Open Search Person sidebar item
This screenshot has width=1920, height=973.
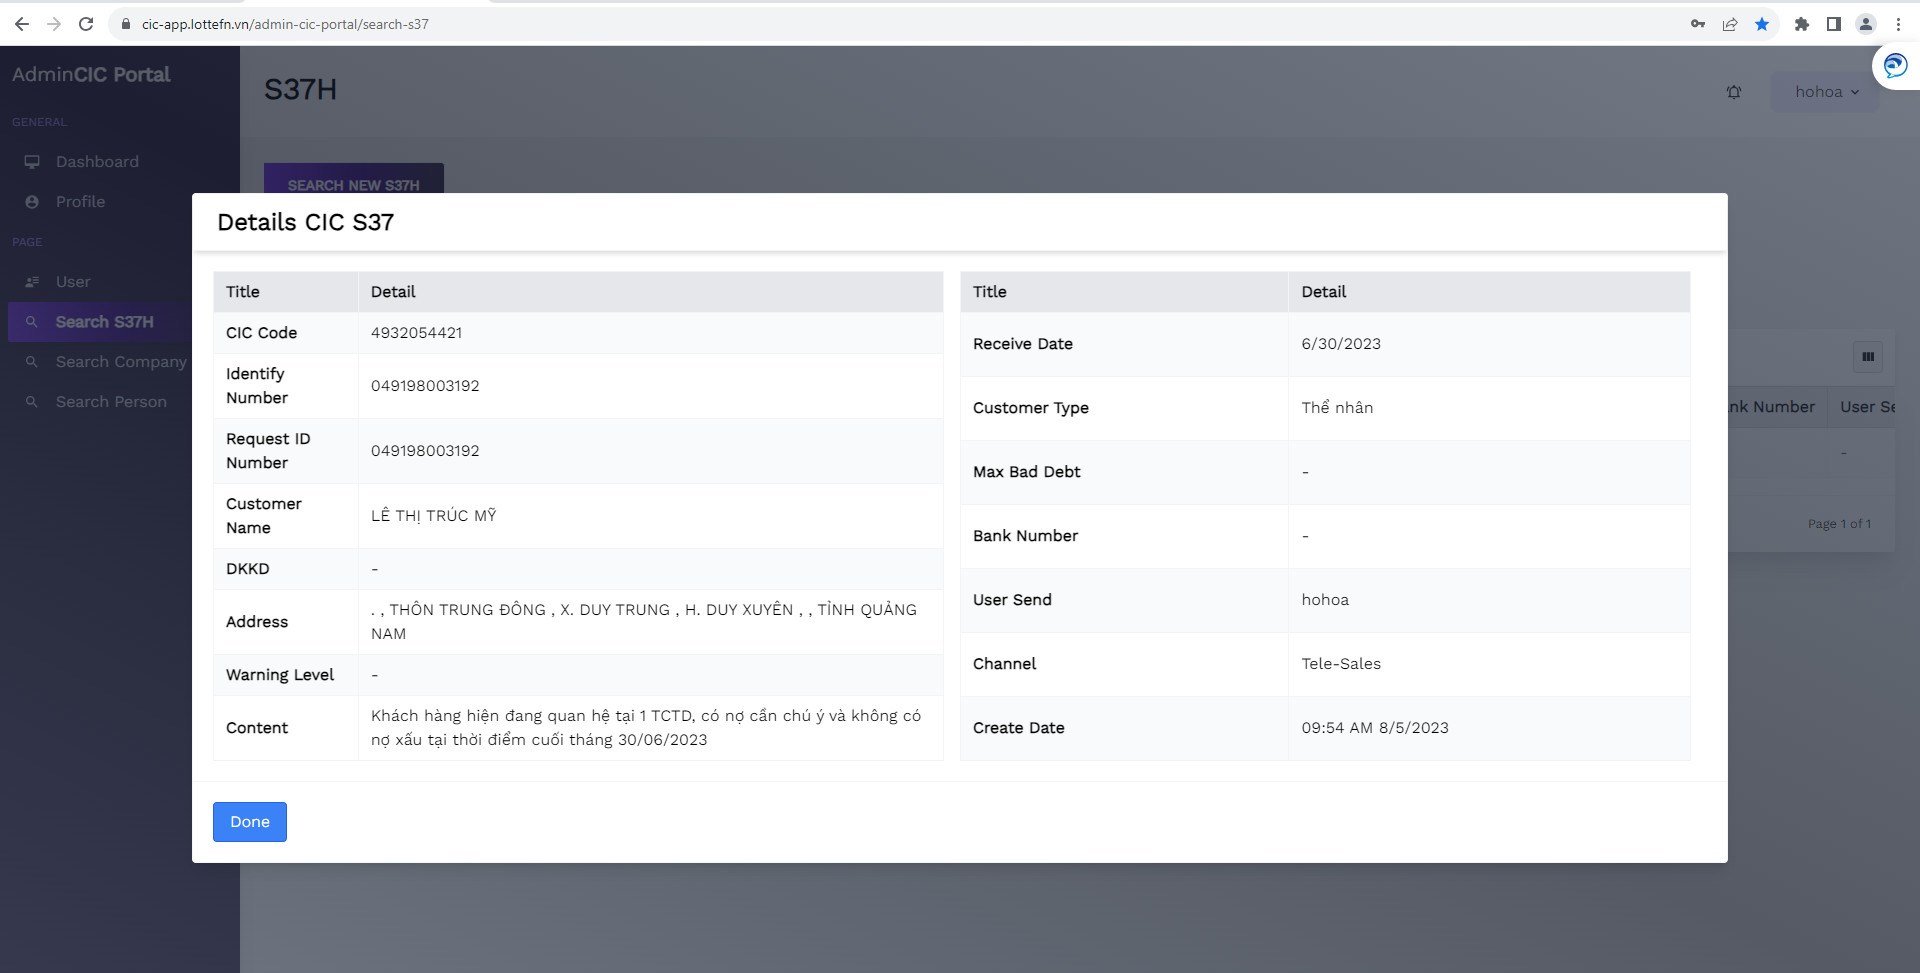(x=111, y=402)
